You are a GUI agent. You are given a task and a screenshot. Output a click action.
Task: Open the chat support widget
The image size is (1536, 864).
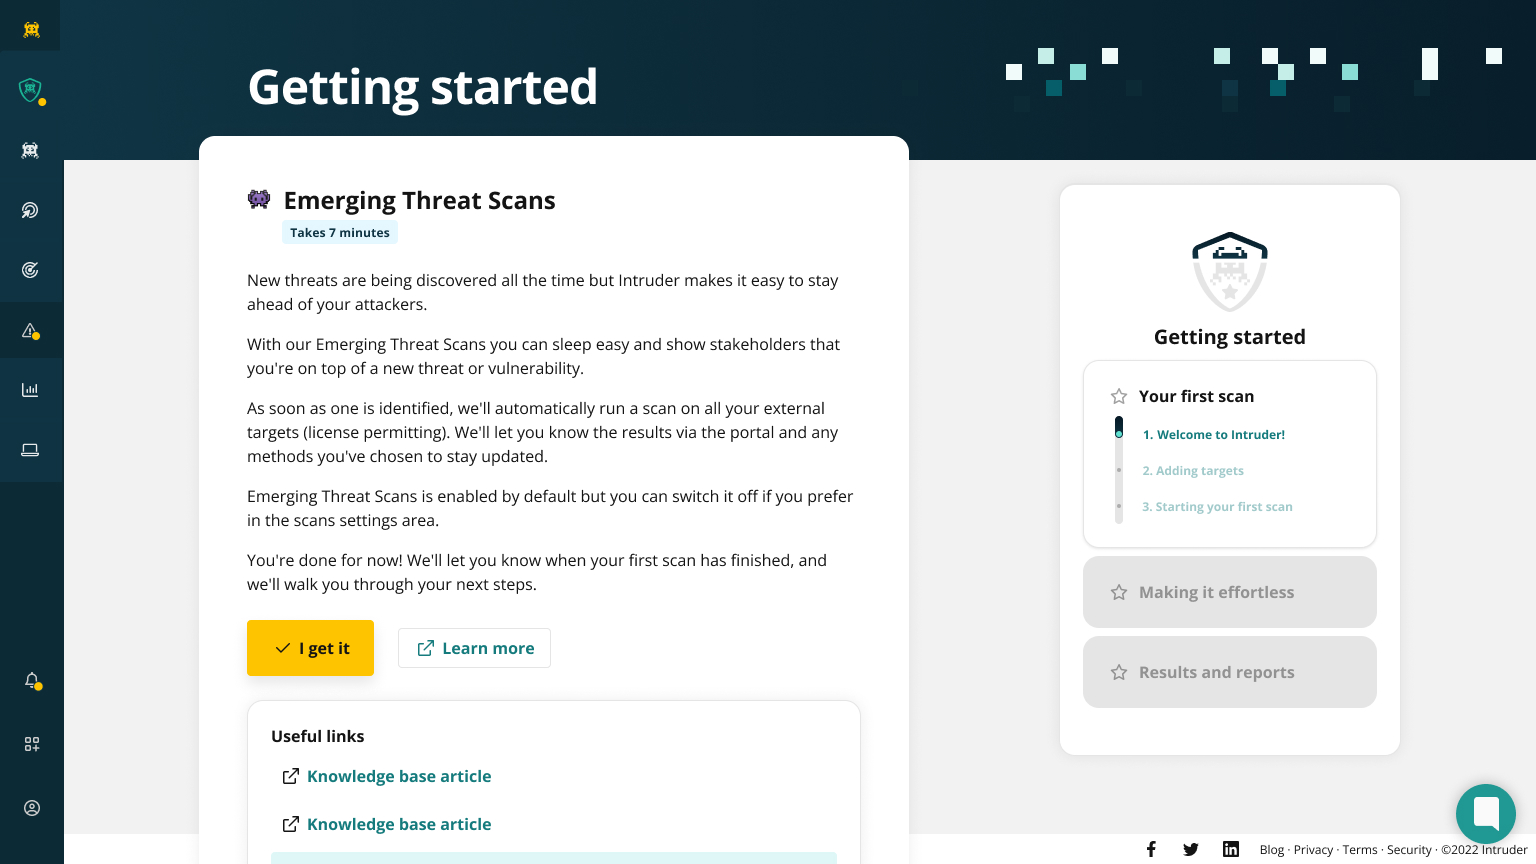click(1485, 813)
